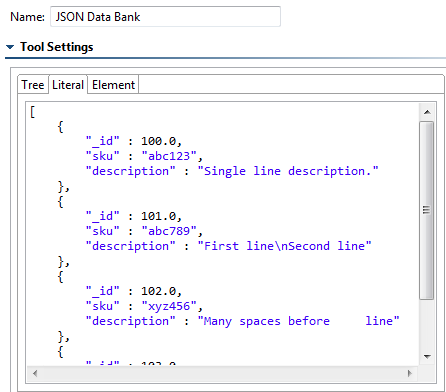
Task: Click the vertical scrollbar thumb grip
Action: [x=426, y=210]
